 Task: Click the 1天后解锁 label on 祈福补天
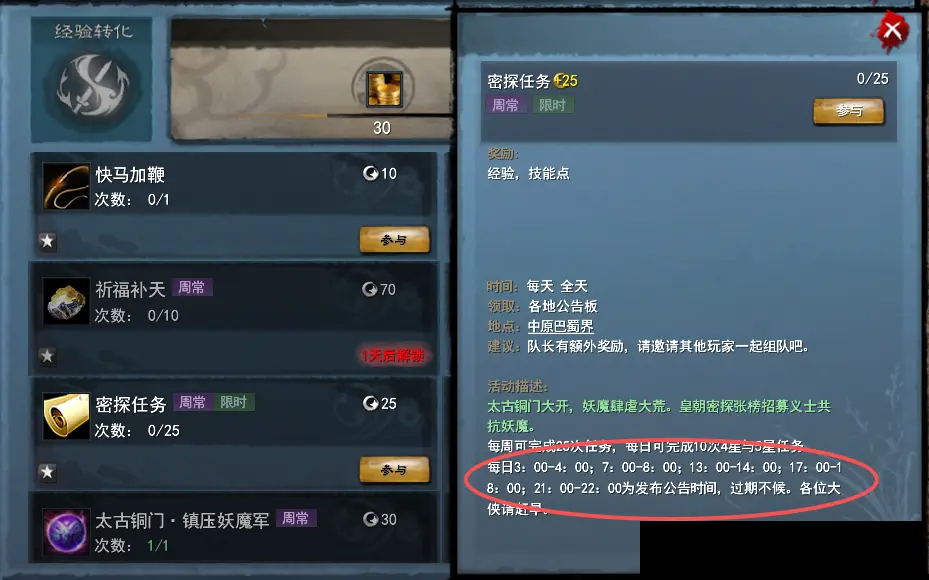click(393, 355)
